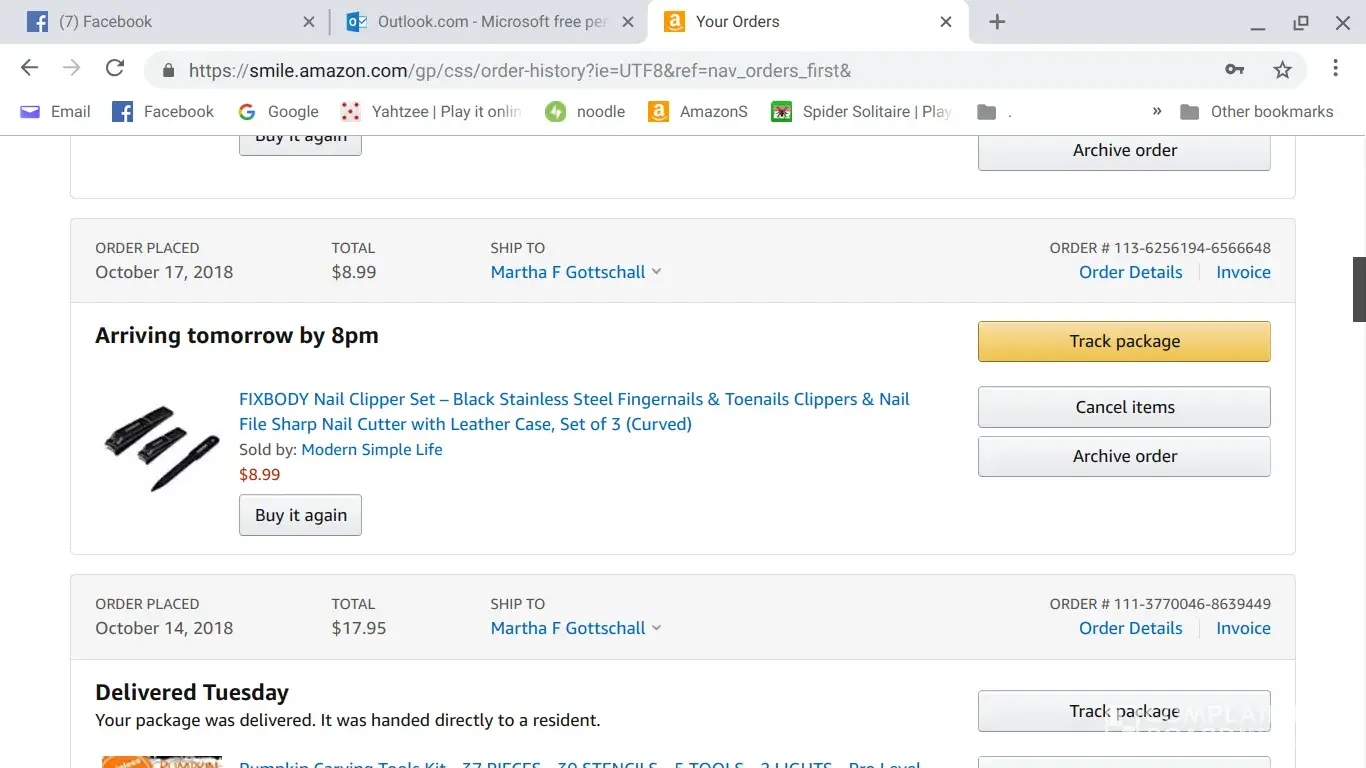Track the nail clipper package
This screenshot has width=1366, height=768.
click(1124, 341)
